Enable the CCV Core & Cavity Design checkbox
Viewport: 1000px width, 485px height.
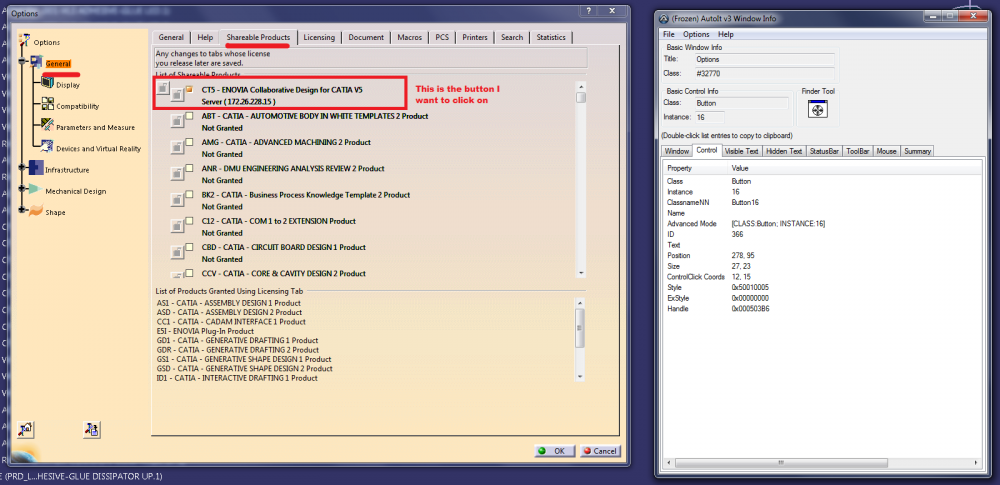189,272
